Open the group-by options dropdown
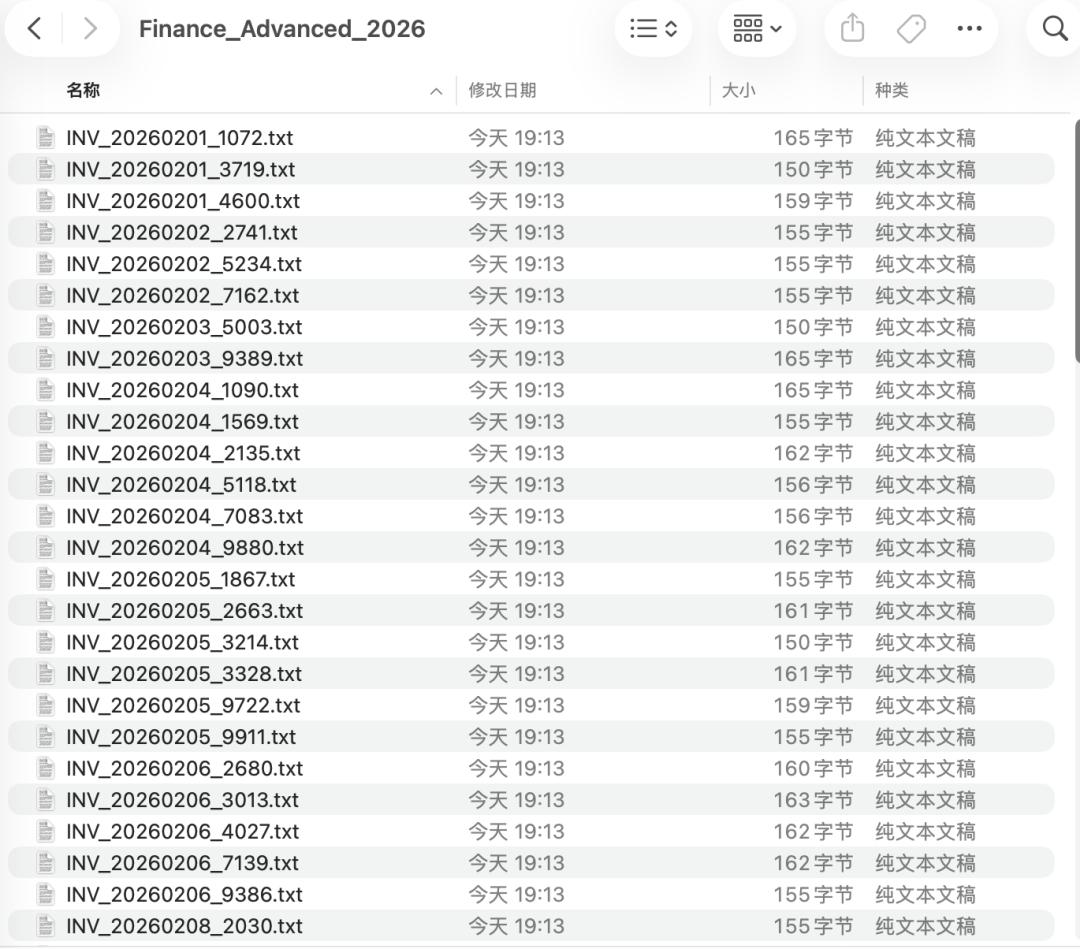Viewport: 1080px width, 949px height. pyautogui.click(x=757, y=29)
